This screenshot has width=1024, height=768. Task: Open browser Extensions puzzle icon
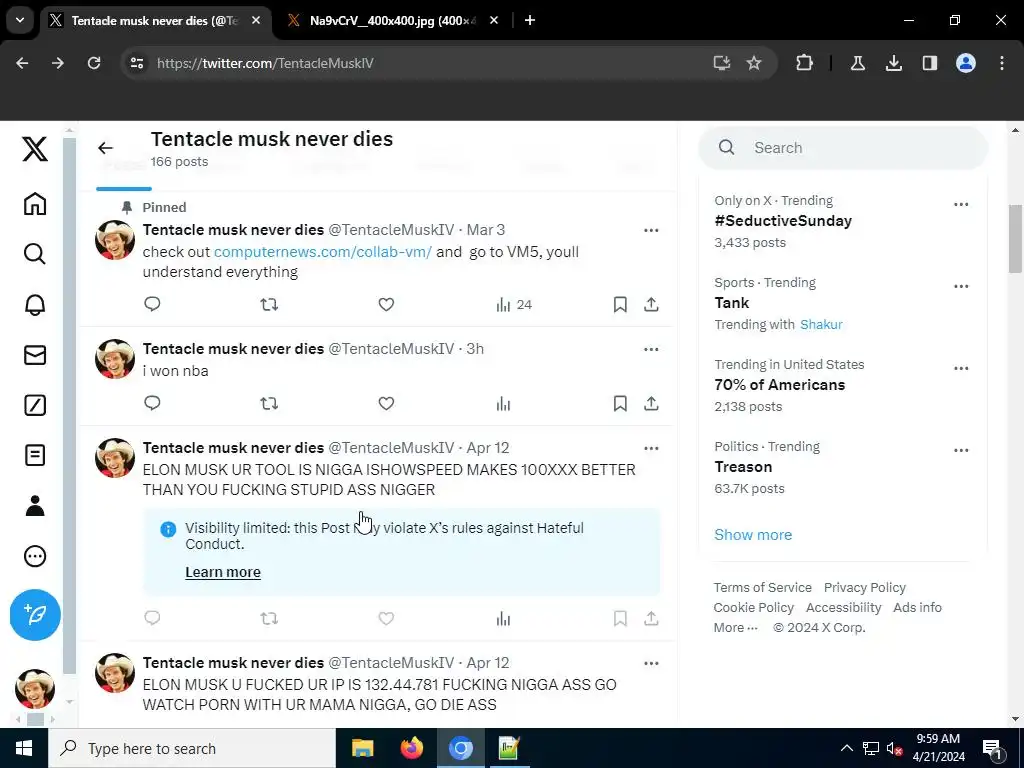pos(805,63)
